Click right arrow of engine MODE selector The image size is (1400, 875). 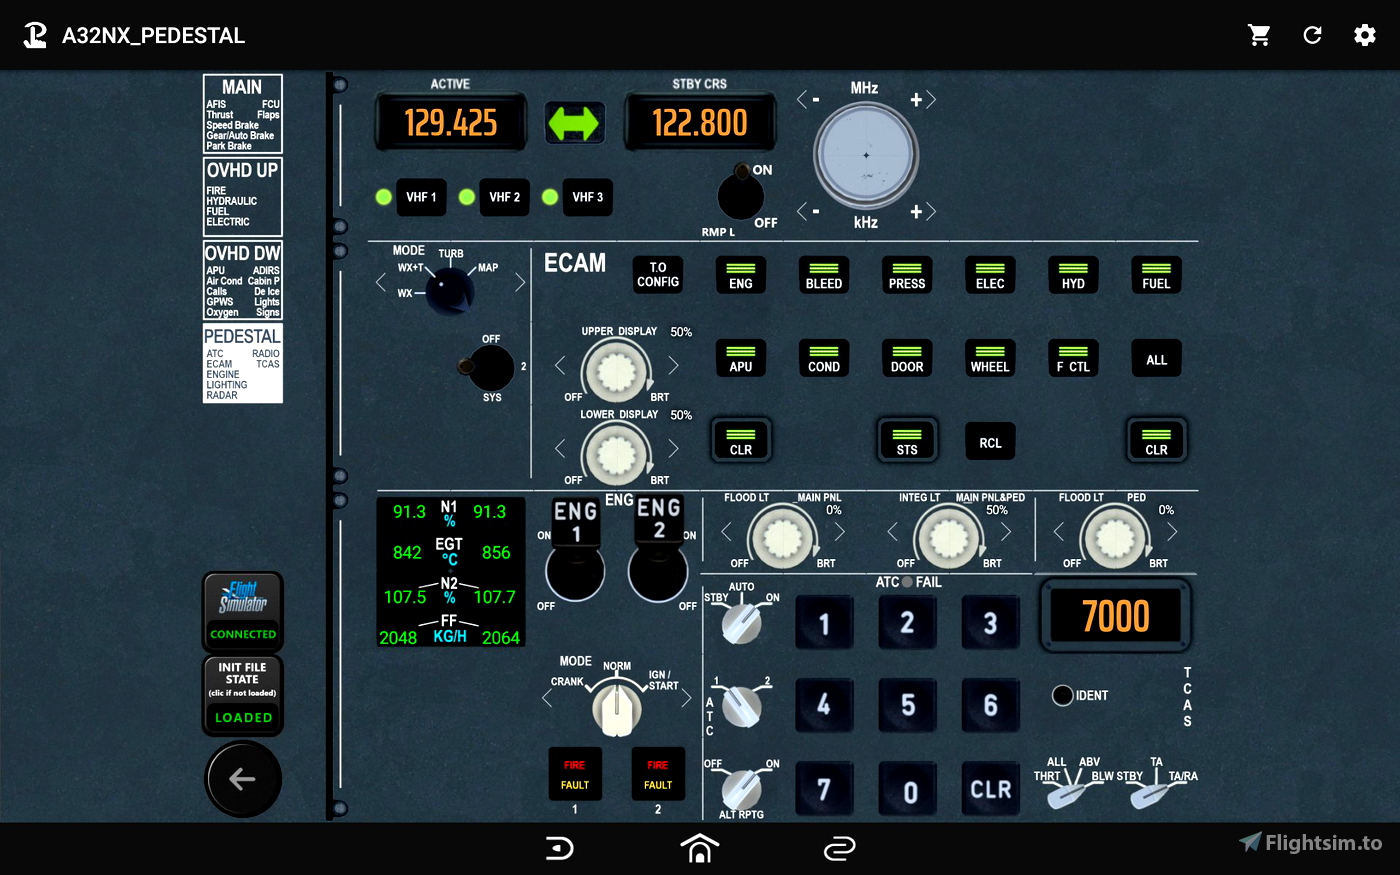[x=686, y=699]
